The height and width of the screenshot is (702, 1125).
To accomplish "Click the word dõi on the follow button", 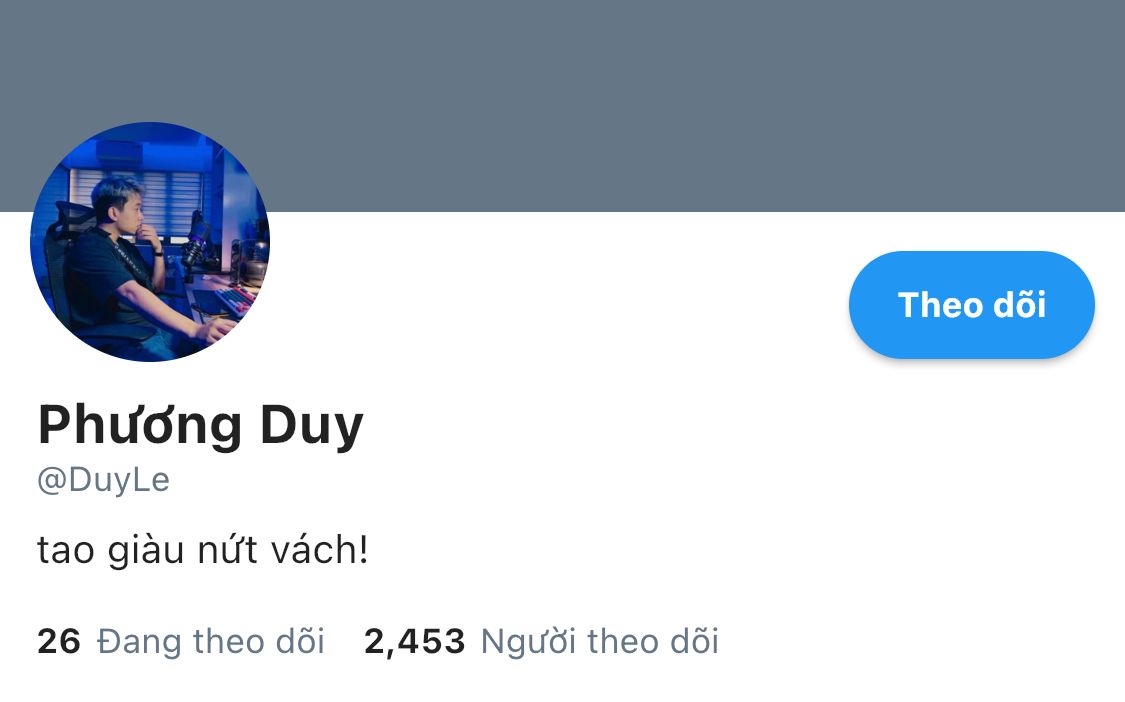I will (x=1020, y=304).
